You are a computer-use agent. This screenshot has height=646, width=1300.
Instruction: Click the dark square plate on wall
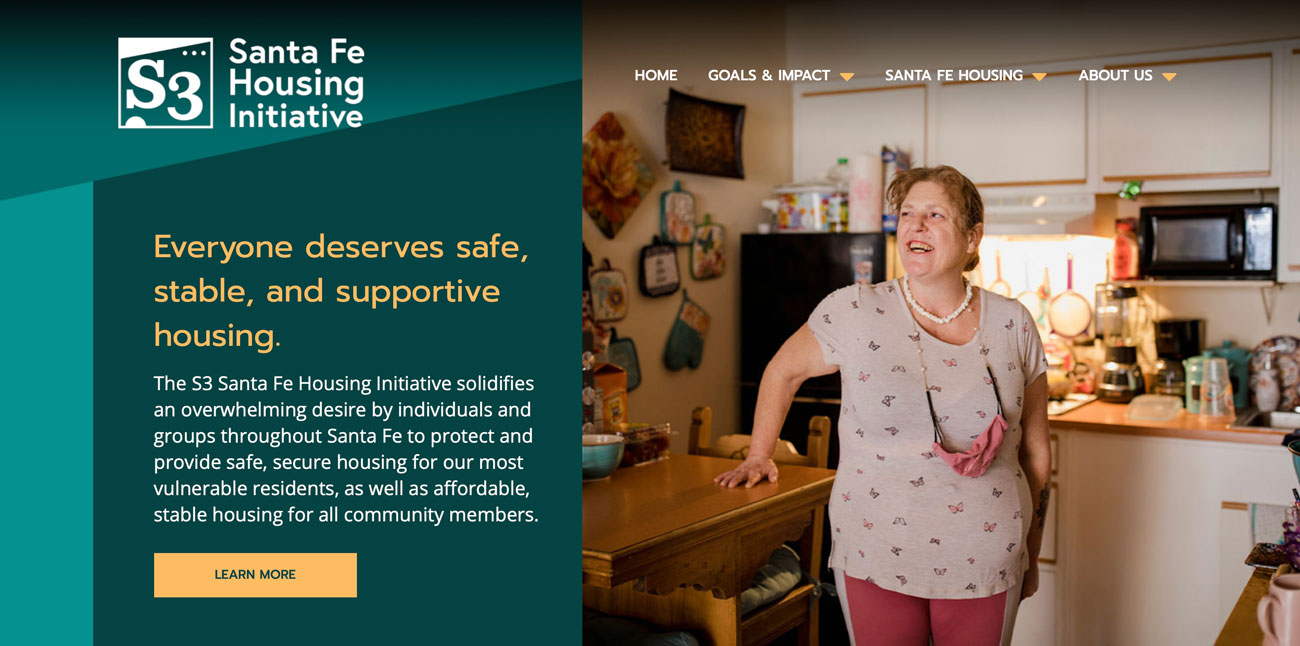point(705,133)
